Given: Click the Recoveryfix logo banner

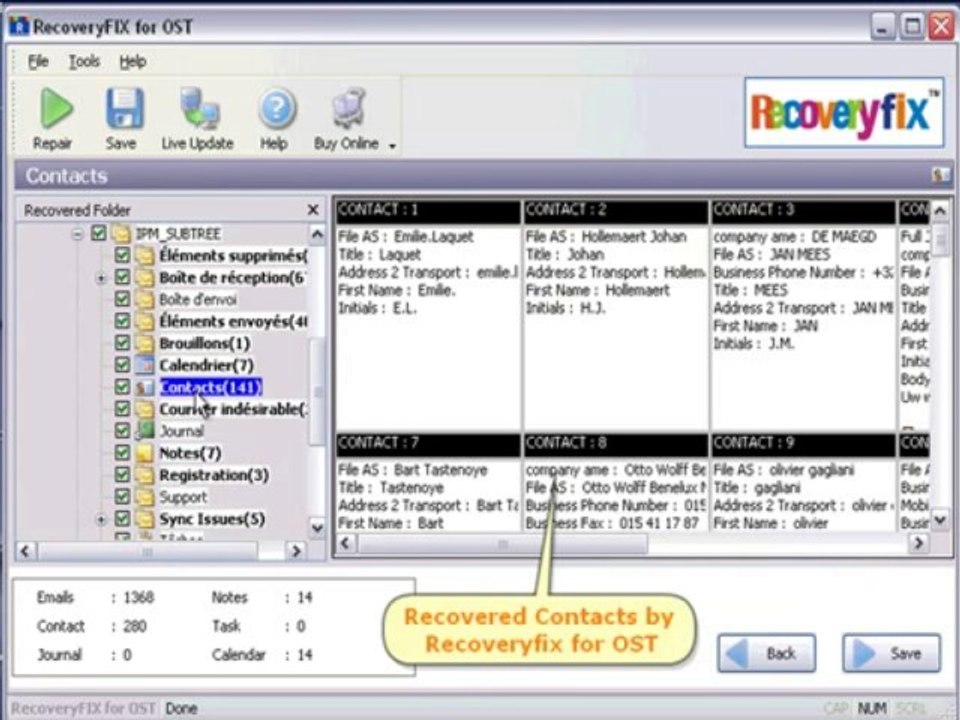Looking at the screenshot, I should pyautogui.click(x=844, y=113).
